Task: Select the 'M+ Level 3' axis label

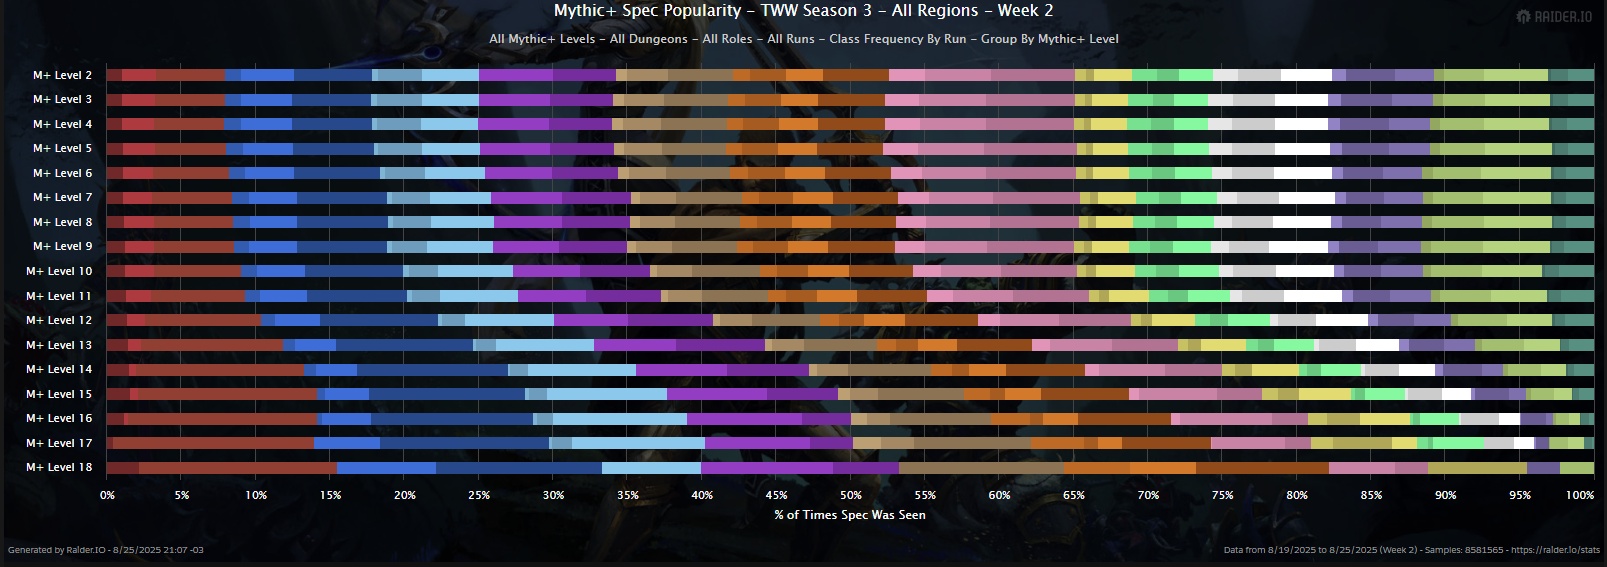Action: click(x=62, y=99)
